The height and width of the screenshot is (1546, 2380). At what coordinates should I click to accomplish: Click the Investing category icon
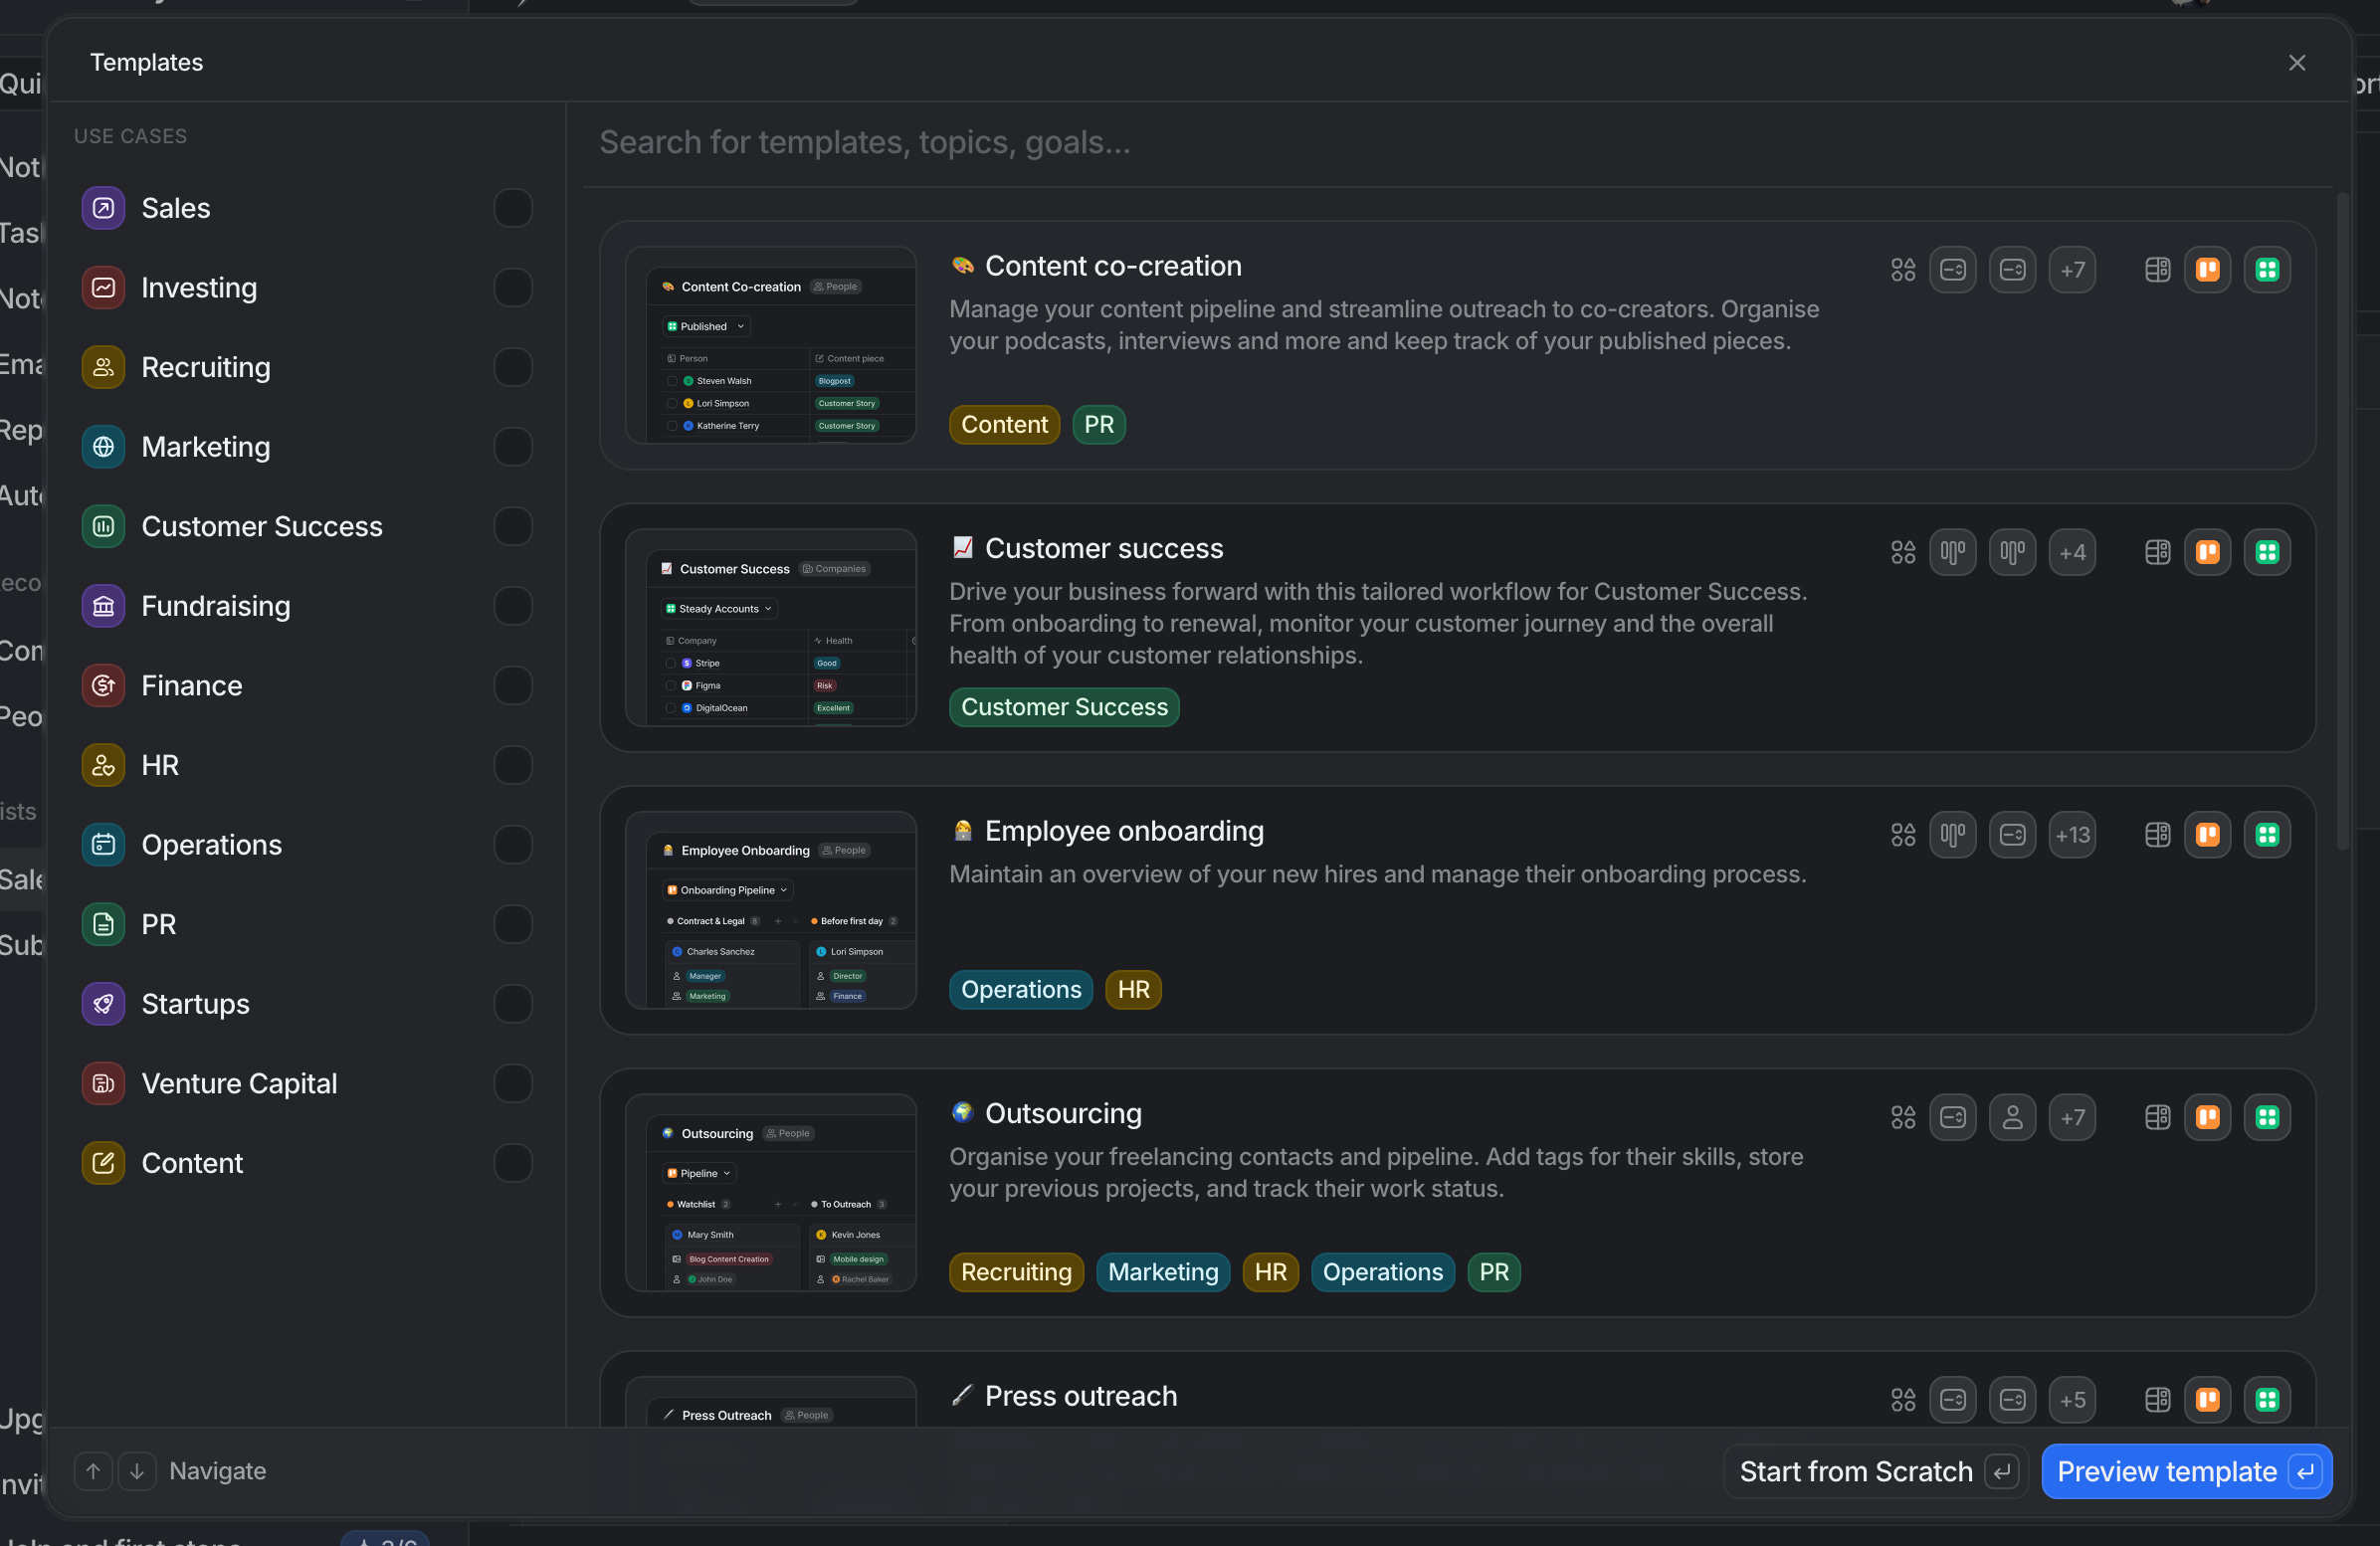tap(103, 288)
